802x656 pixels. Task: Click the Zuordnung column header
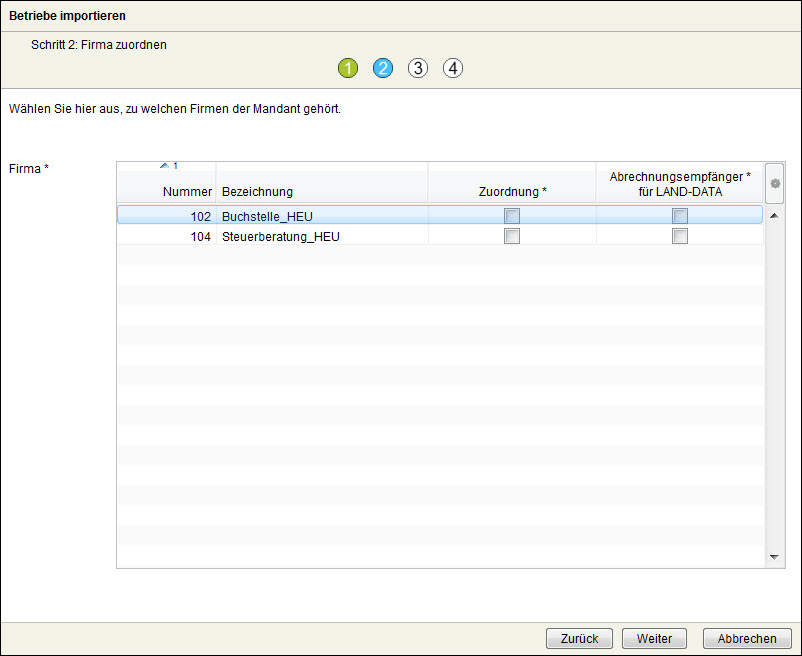513,191
